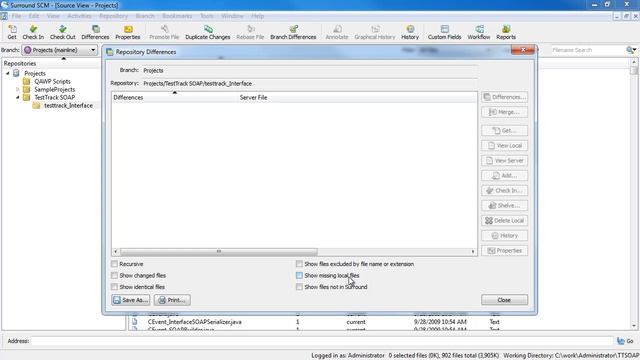Toggle Show missing local files checkbox

299,276
